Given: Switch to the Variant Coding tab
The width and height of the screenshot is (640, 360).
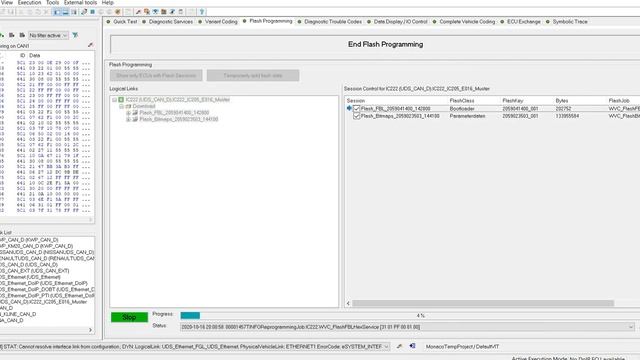Looking at the screenshot, I should [218, 22].
